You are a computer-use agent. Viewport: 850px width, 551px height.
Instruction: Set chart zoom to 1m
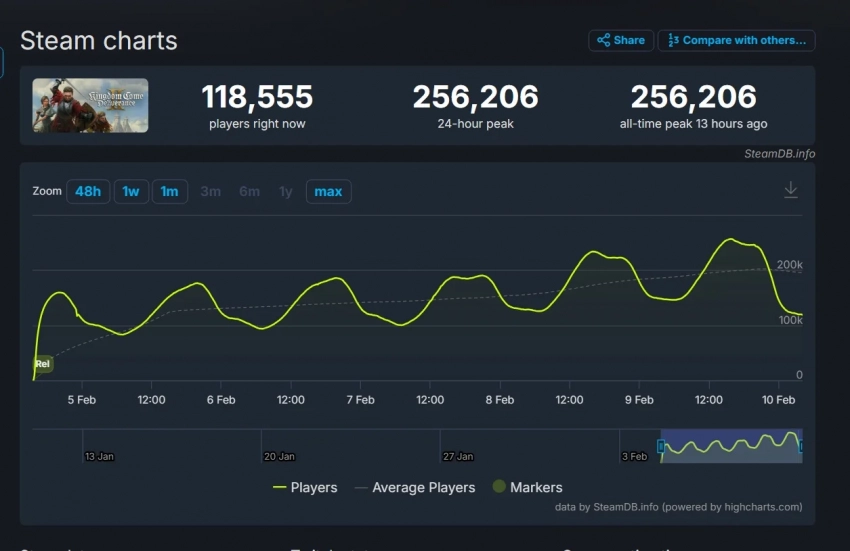coord(169,191)
